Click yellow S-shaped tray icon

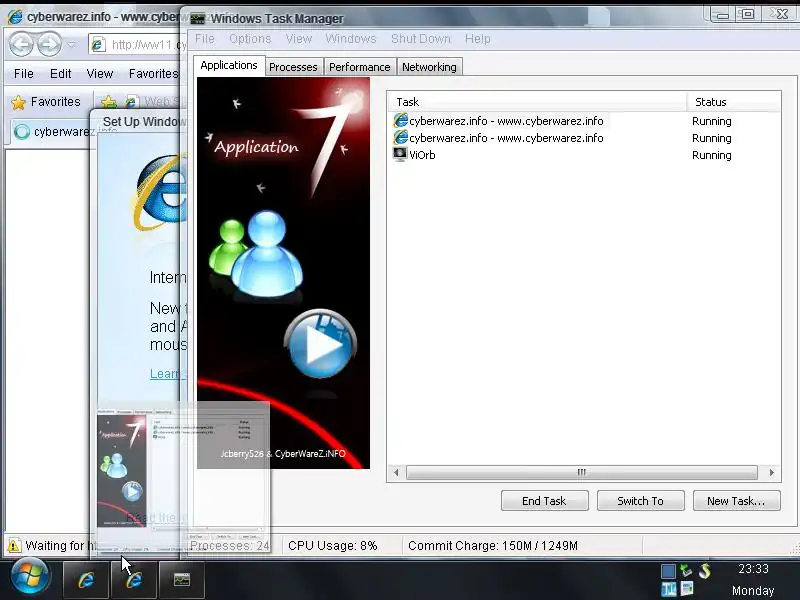point(705,570)
